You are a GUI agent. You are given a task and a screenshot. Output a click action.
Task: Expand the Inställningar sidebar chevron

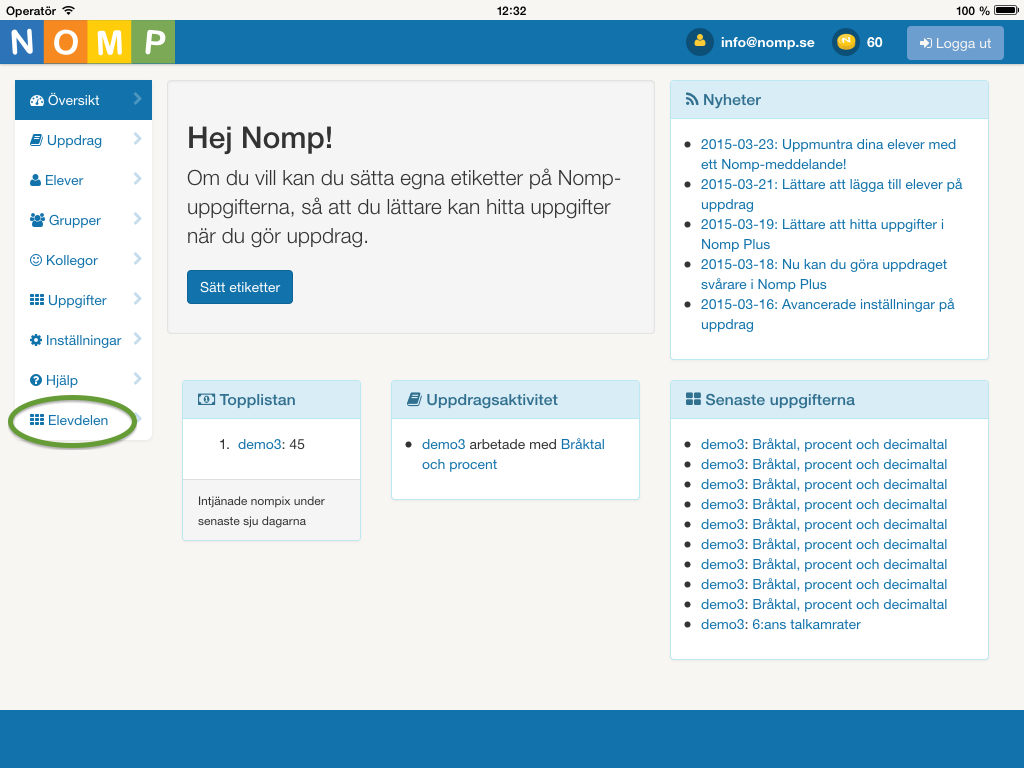(x=140, y=340)
